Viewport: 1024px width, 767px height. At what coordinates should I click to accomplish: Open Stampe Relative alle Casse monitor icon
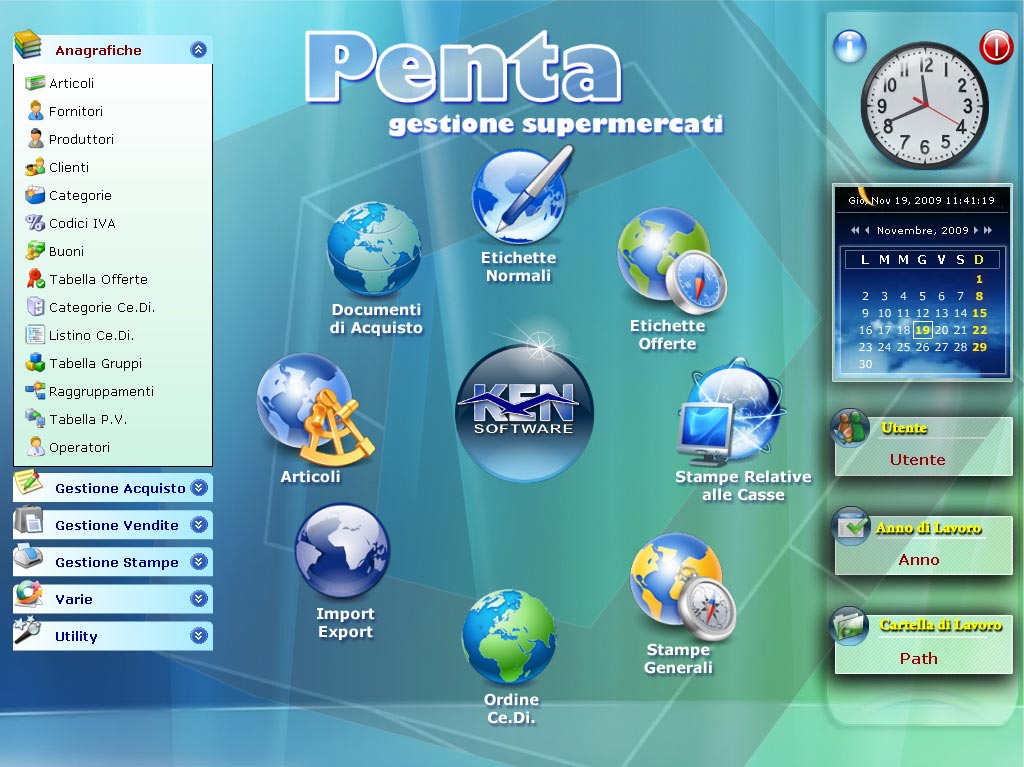coord(730,412)
